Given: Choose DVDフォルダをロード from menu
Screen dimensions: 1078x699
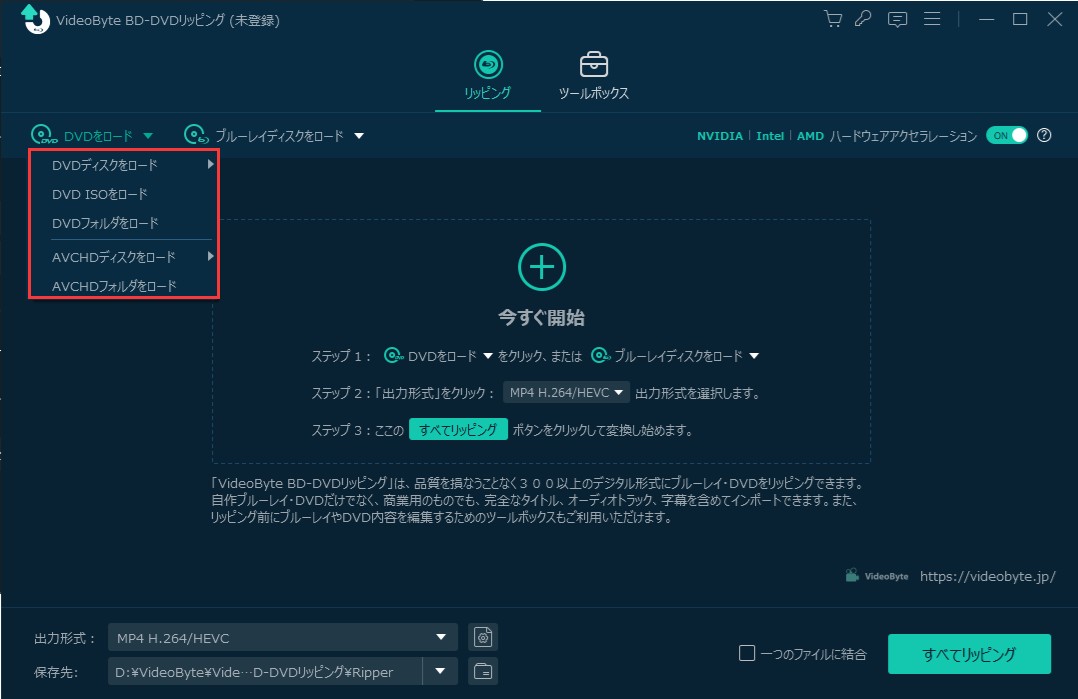Looking at the screenshot, I should 105,223.
